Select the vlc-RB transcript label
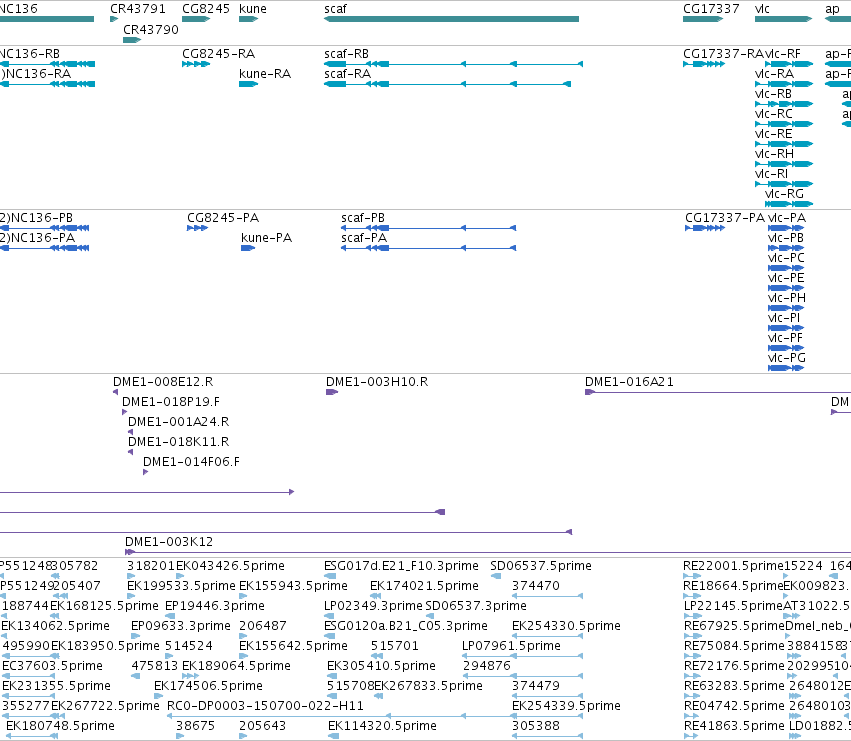This screenshot has width=851, height=741. (773, 94)
